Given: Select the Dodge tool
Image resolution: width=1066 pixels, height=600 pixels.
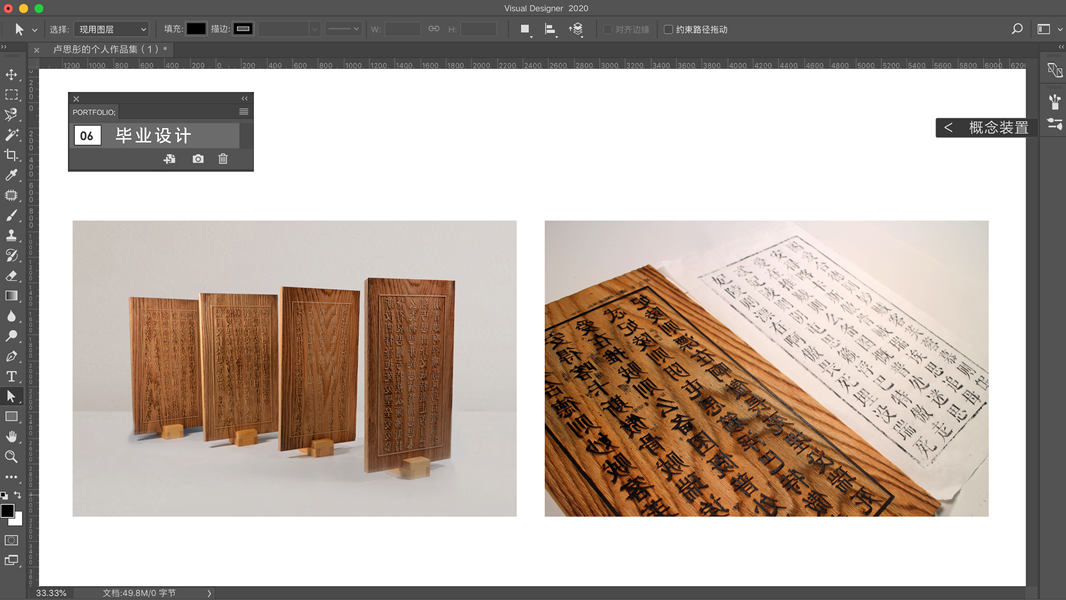Looking at the screenshot, I should pyautogui.click(x=12, y=336).
